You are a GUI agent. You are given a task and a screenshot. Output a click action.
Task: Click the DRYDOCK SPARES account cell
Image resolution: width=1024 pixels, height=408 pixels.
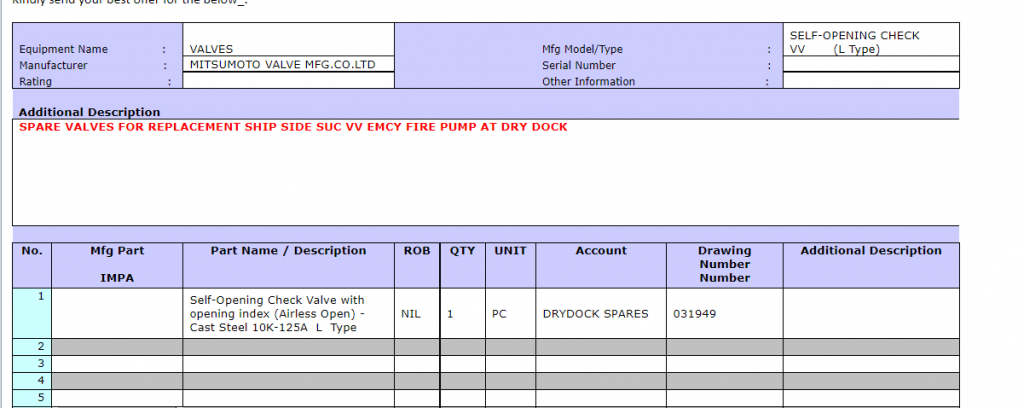[x=595, y=314]
